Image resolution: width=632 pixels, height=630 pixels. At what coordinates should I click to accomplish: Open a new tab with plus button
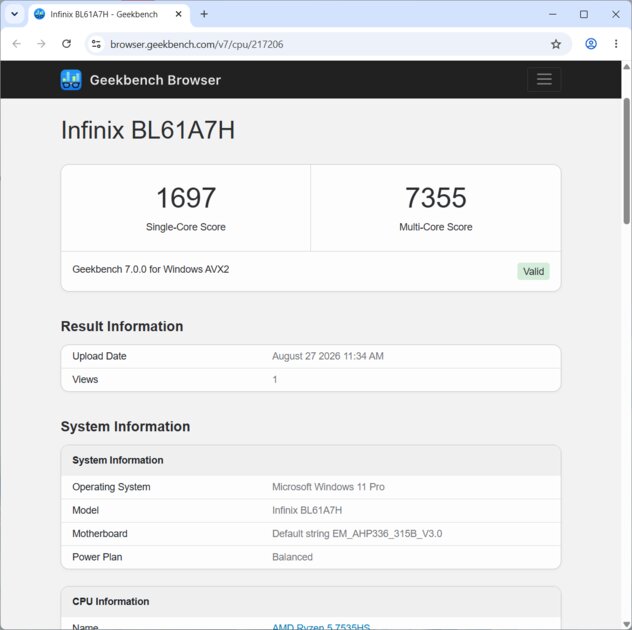tap(204, 14)
